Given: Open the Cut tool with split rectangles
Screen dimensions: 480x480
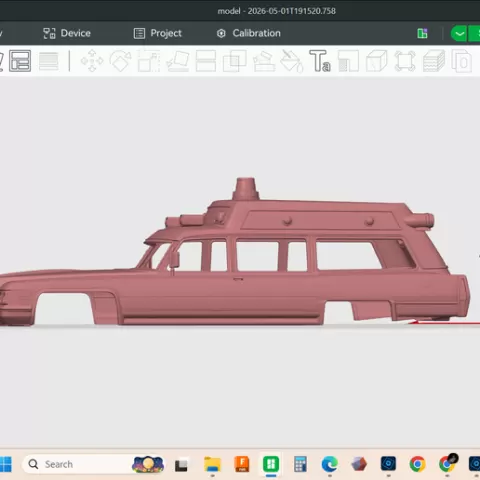Looking at the screenshot, I should click(x=206, y=61).
